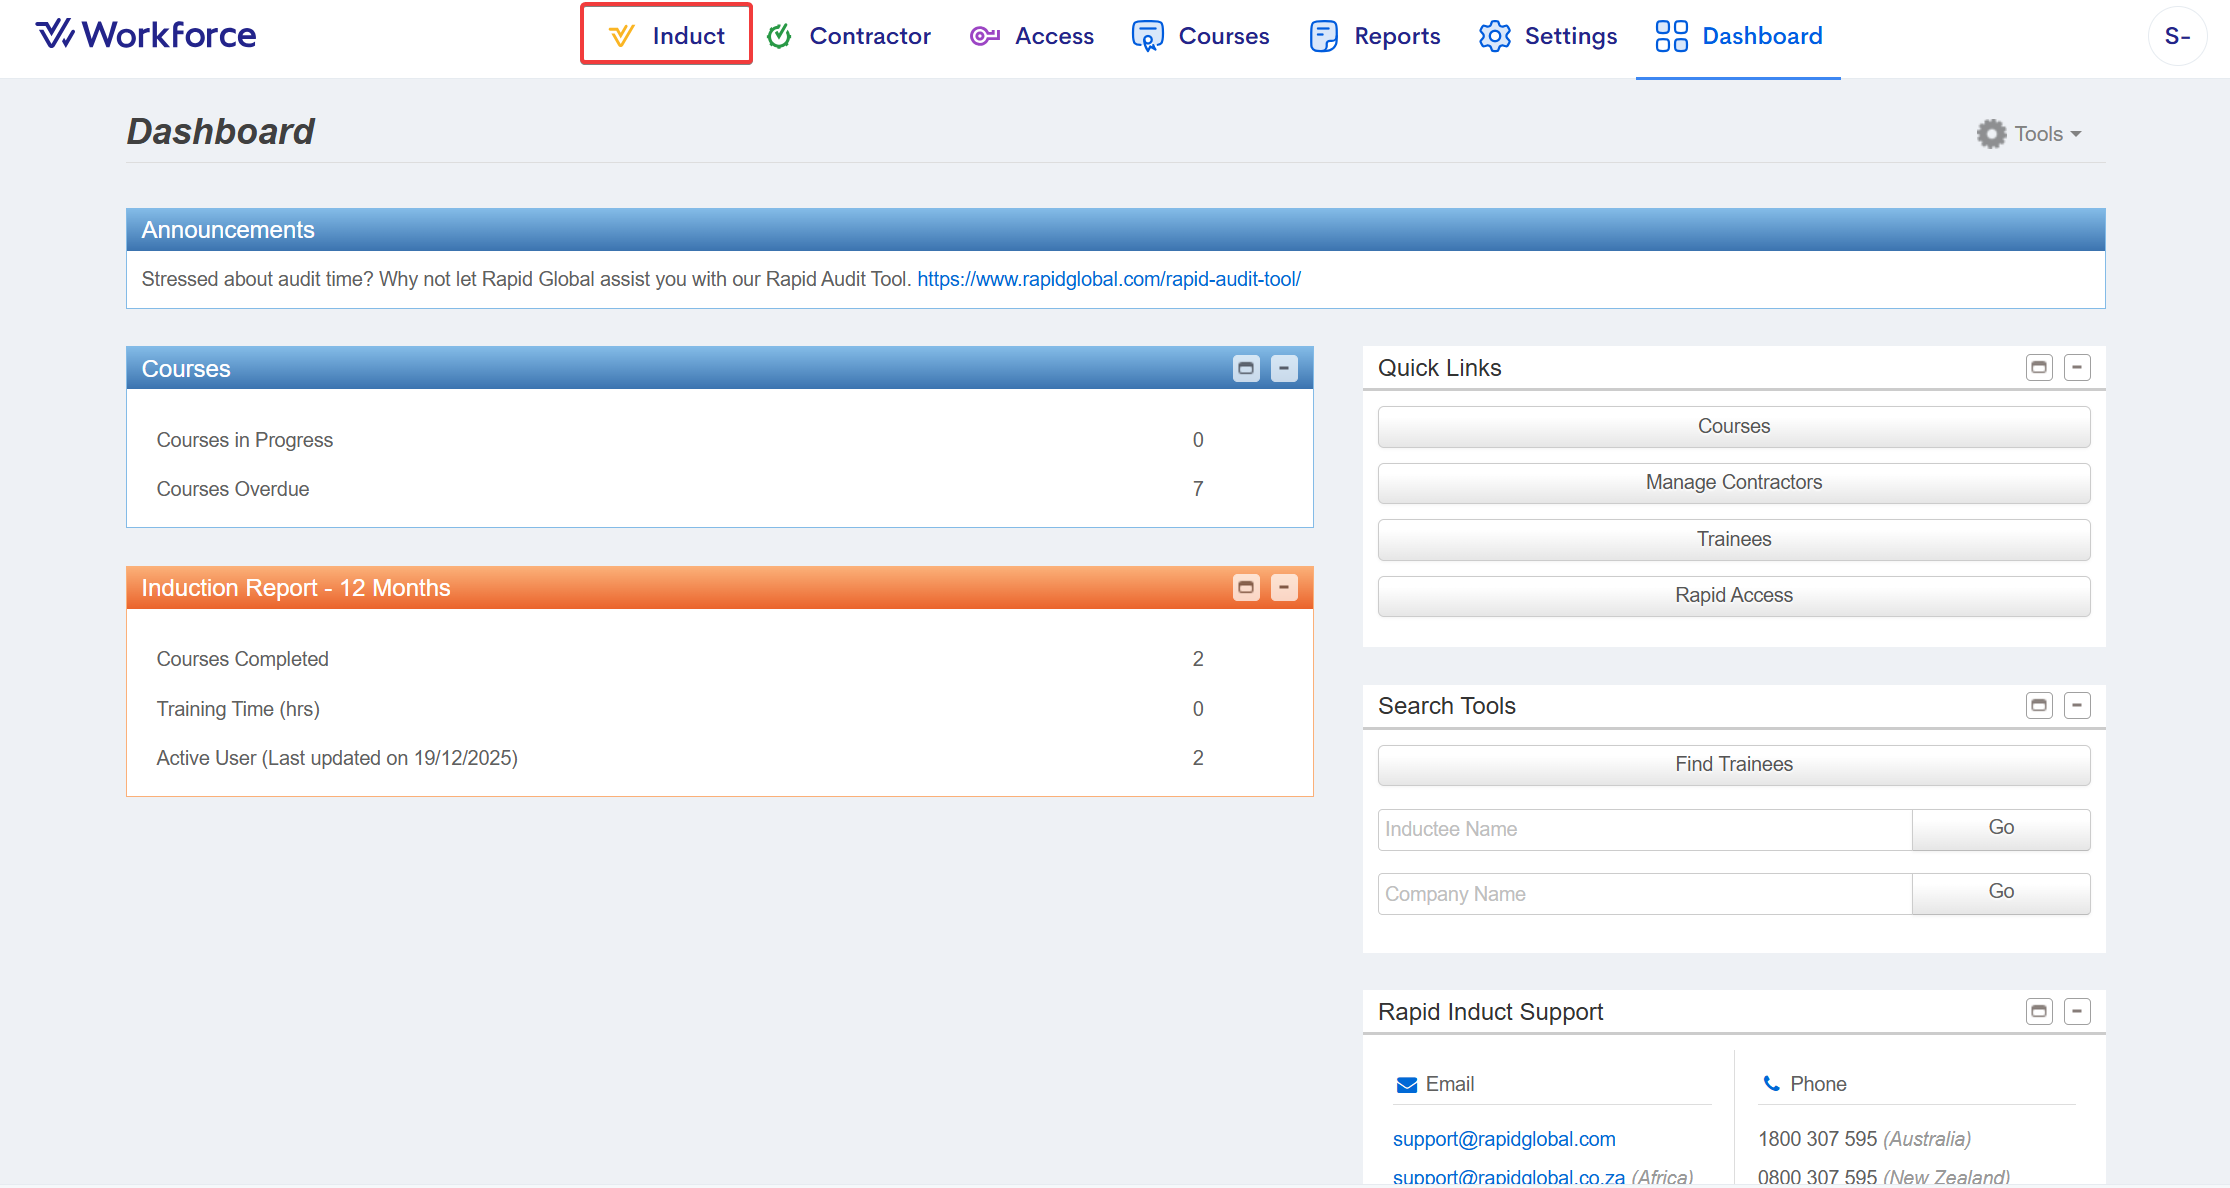This screenshot has height=1188, width=2230.
Task: Click the Manage Contractors quick link button
Action: [1733, 483]
